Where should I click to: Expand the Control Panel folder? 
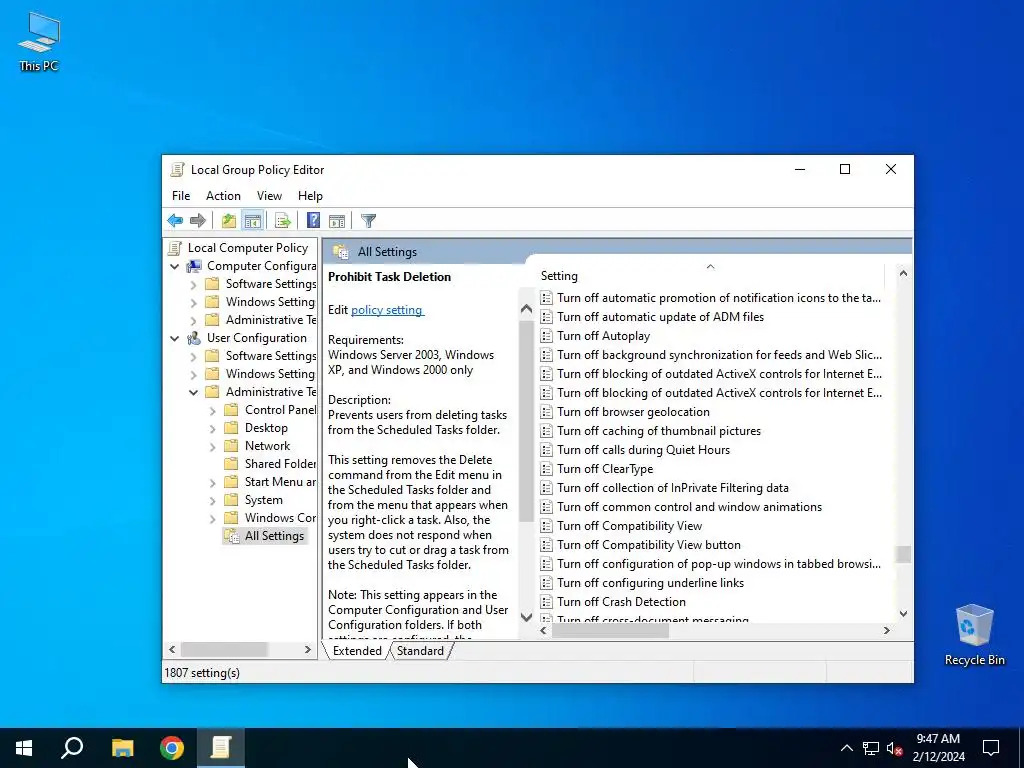click(212, 410)
